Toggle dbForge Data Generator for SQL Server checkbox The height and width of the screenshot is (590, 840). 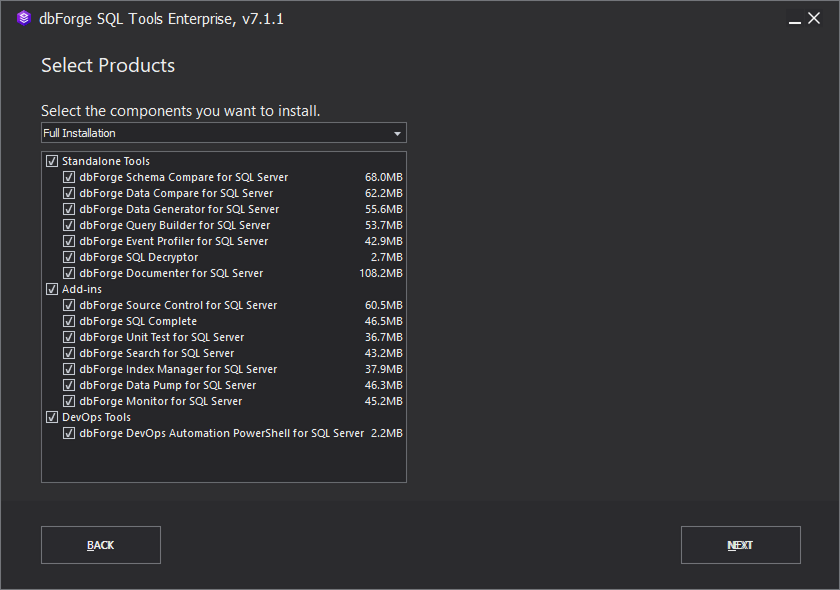(x=69, y=210)
